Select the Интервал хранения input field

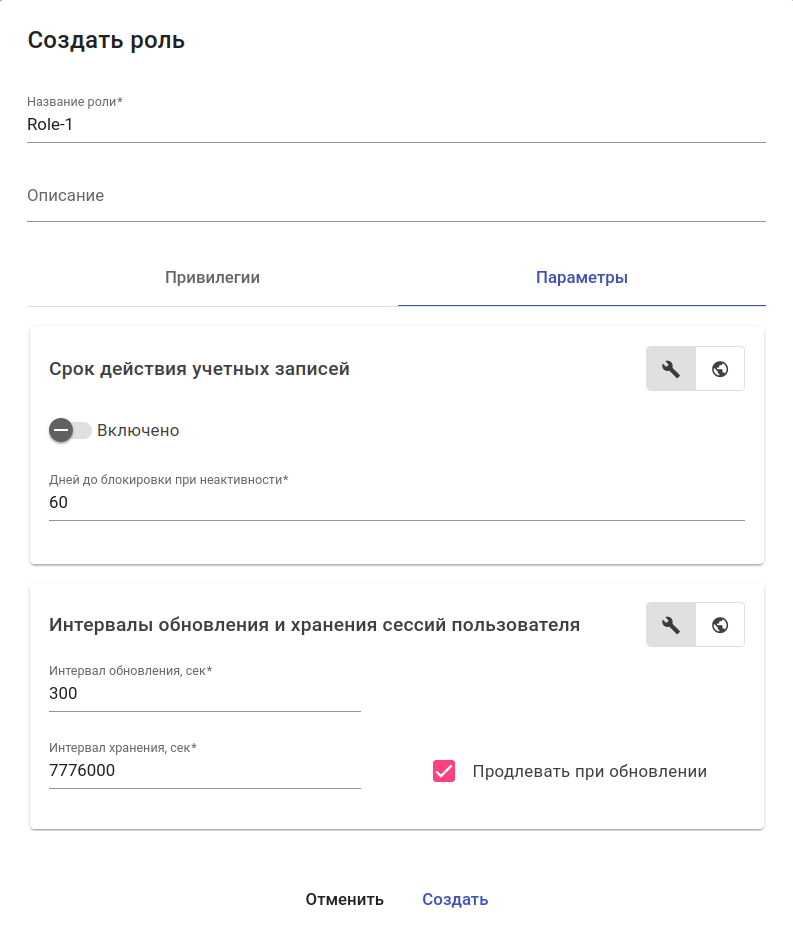click(x=204, y=771)
